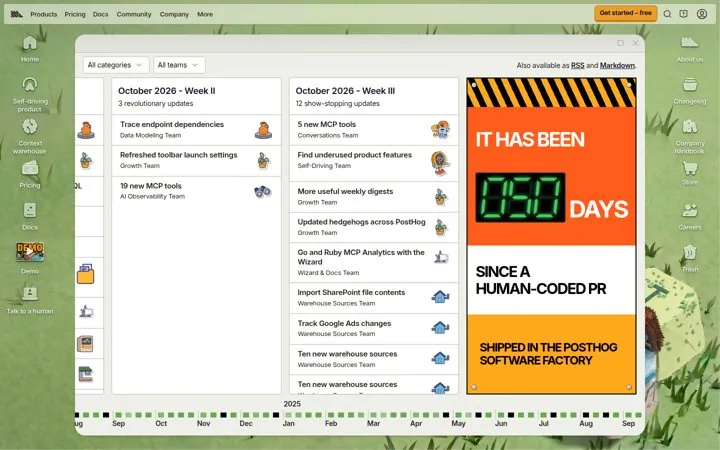This screenshot has width=720, height=450.
Task: Open the Talk to a human icon
Action: click(x=30, y=299)
